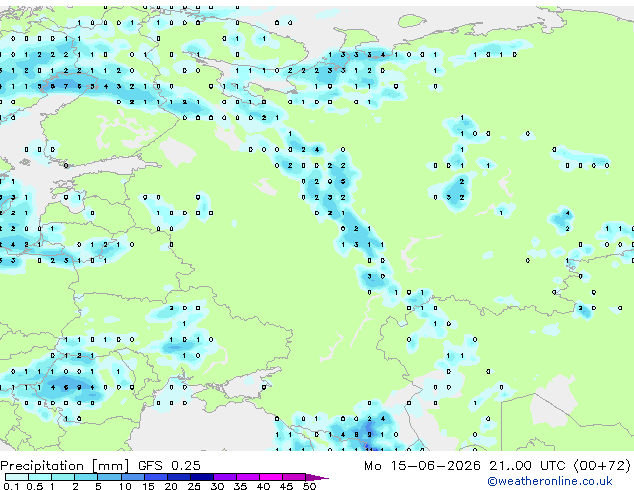
Task: Click the '10' legend scale value
Action: coord(125,486)
